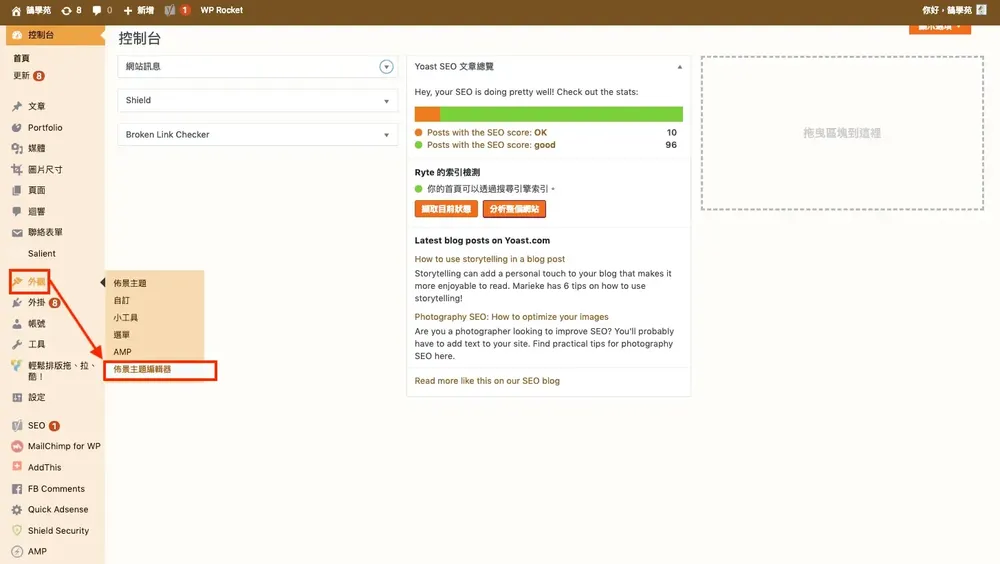The height and width of the screenshot is (564, 1000).
Task: Select 小工具 in 外觀 submenu
Action: pos(126,317)
